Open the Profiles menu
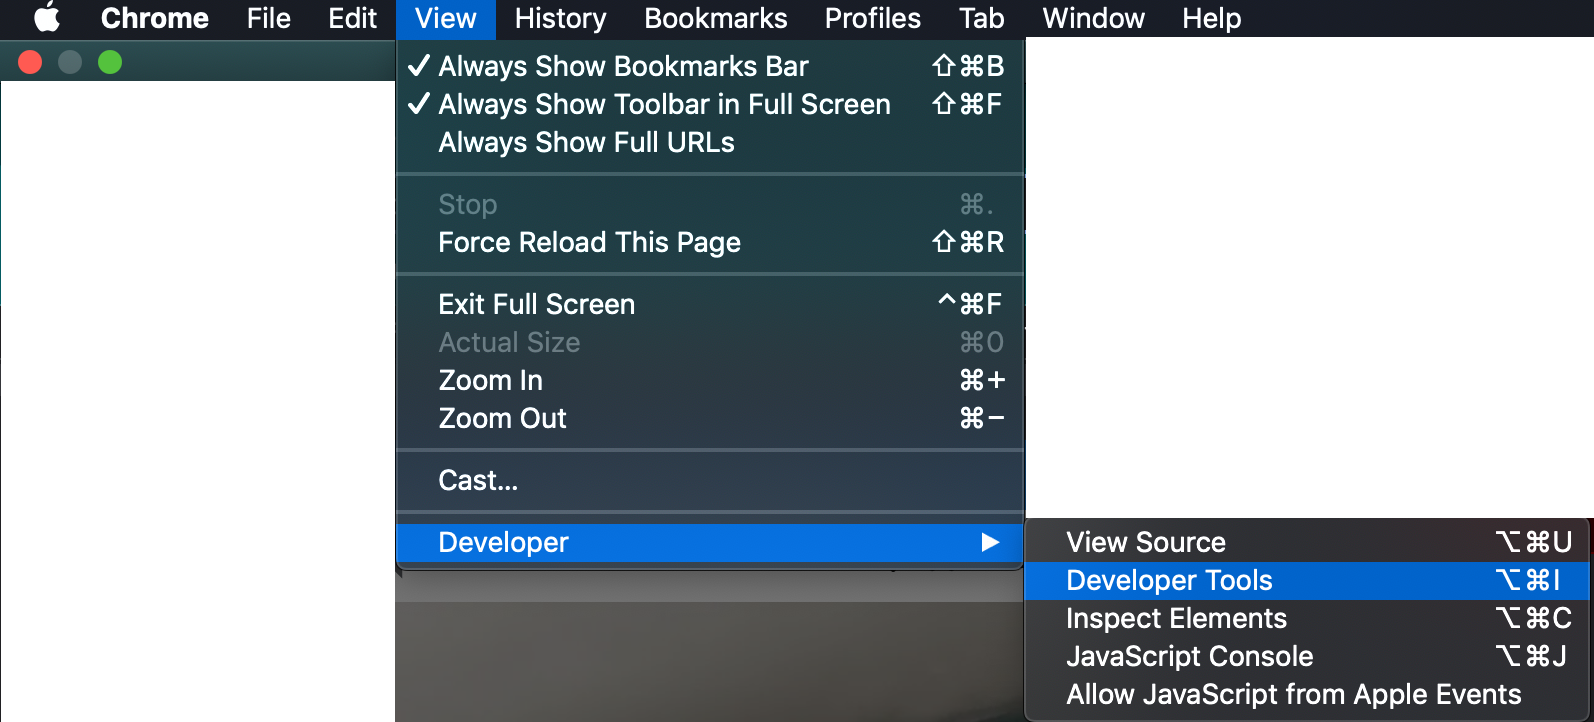Screen dimensions: 1594x722 (x=873, y=18)
